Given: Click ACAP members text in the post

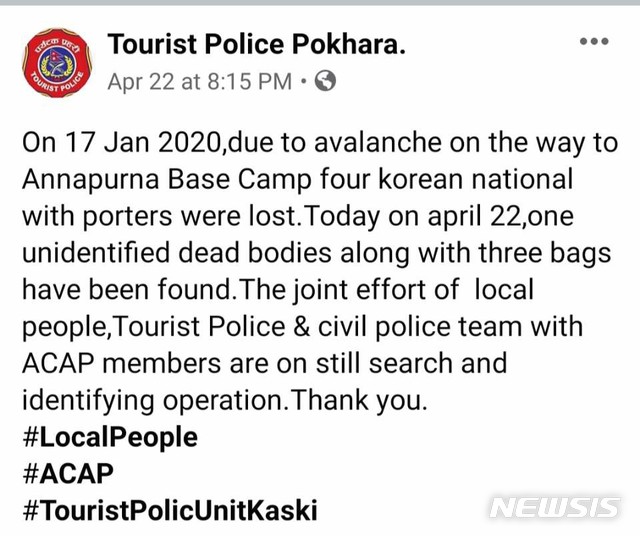Looking at the screenshot, I should (122, 363).
